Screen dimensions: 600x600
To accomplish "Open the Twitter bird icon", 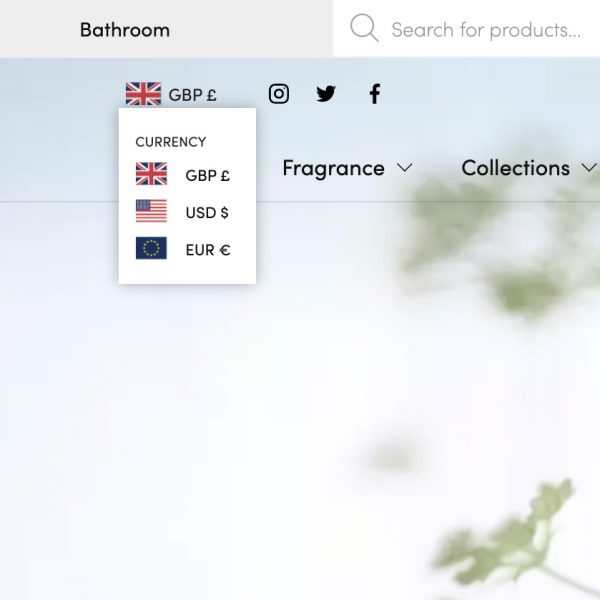I will coord(326,94).
